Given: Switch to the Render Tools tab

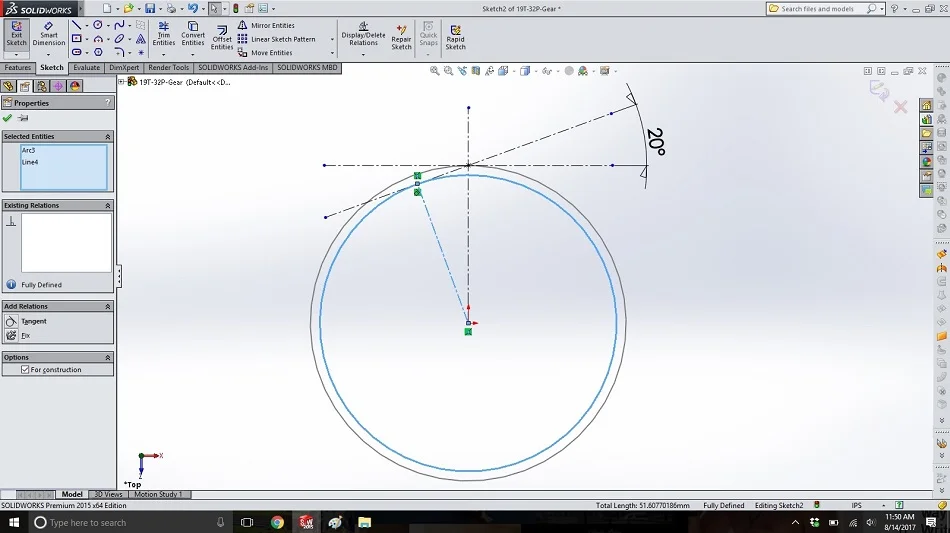Looking at the screenshot, I should (168, 68).
